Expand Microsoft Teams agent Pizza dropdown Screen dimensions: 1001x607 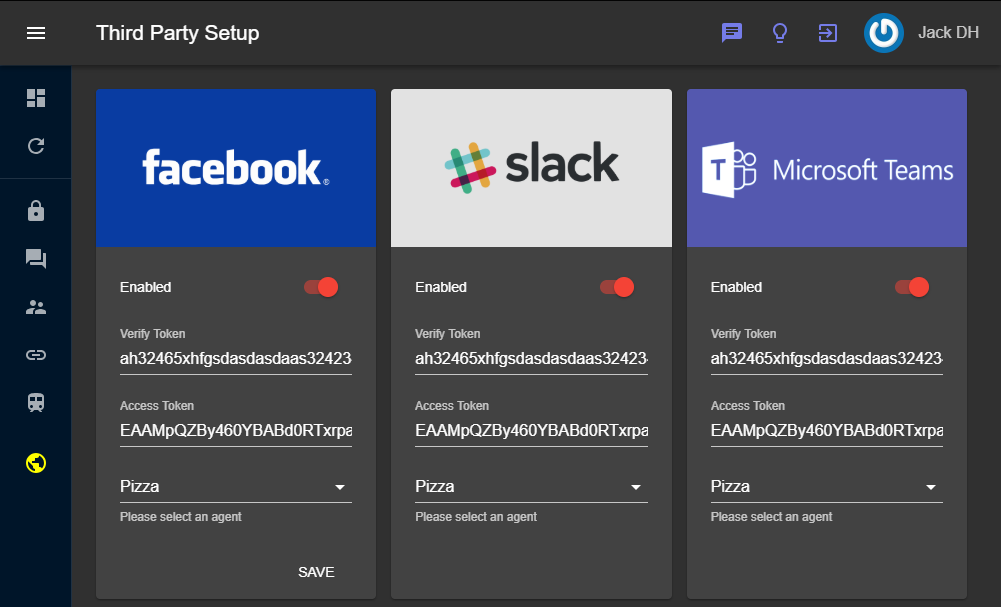(827, 487)
